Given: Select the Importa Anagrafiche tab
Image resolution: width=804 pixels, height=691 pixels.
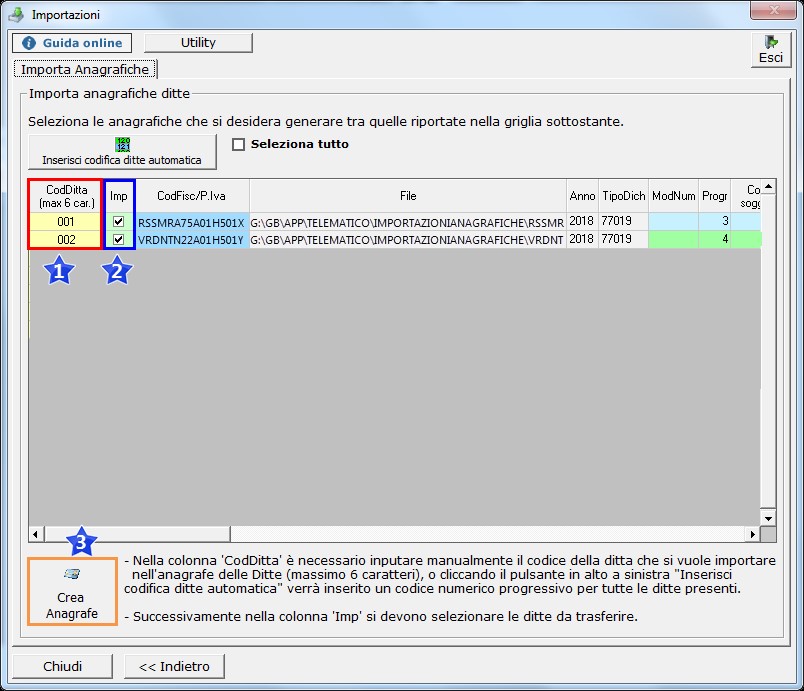Looking at the screenshot, I should point(85,69).
